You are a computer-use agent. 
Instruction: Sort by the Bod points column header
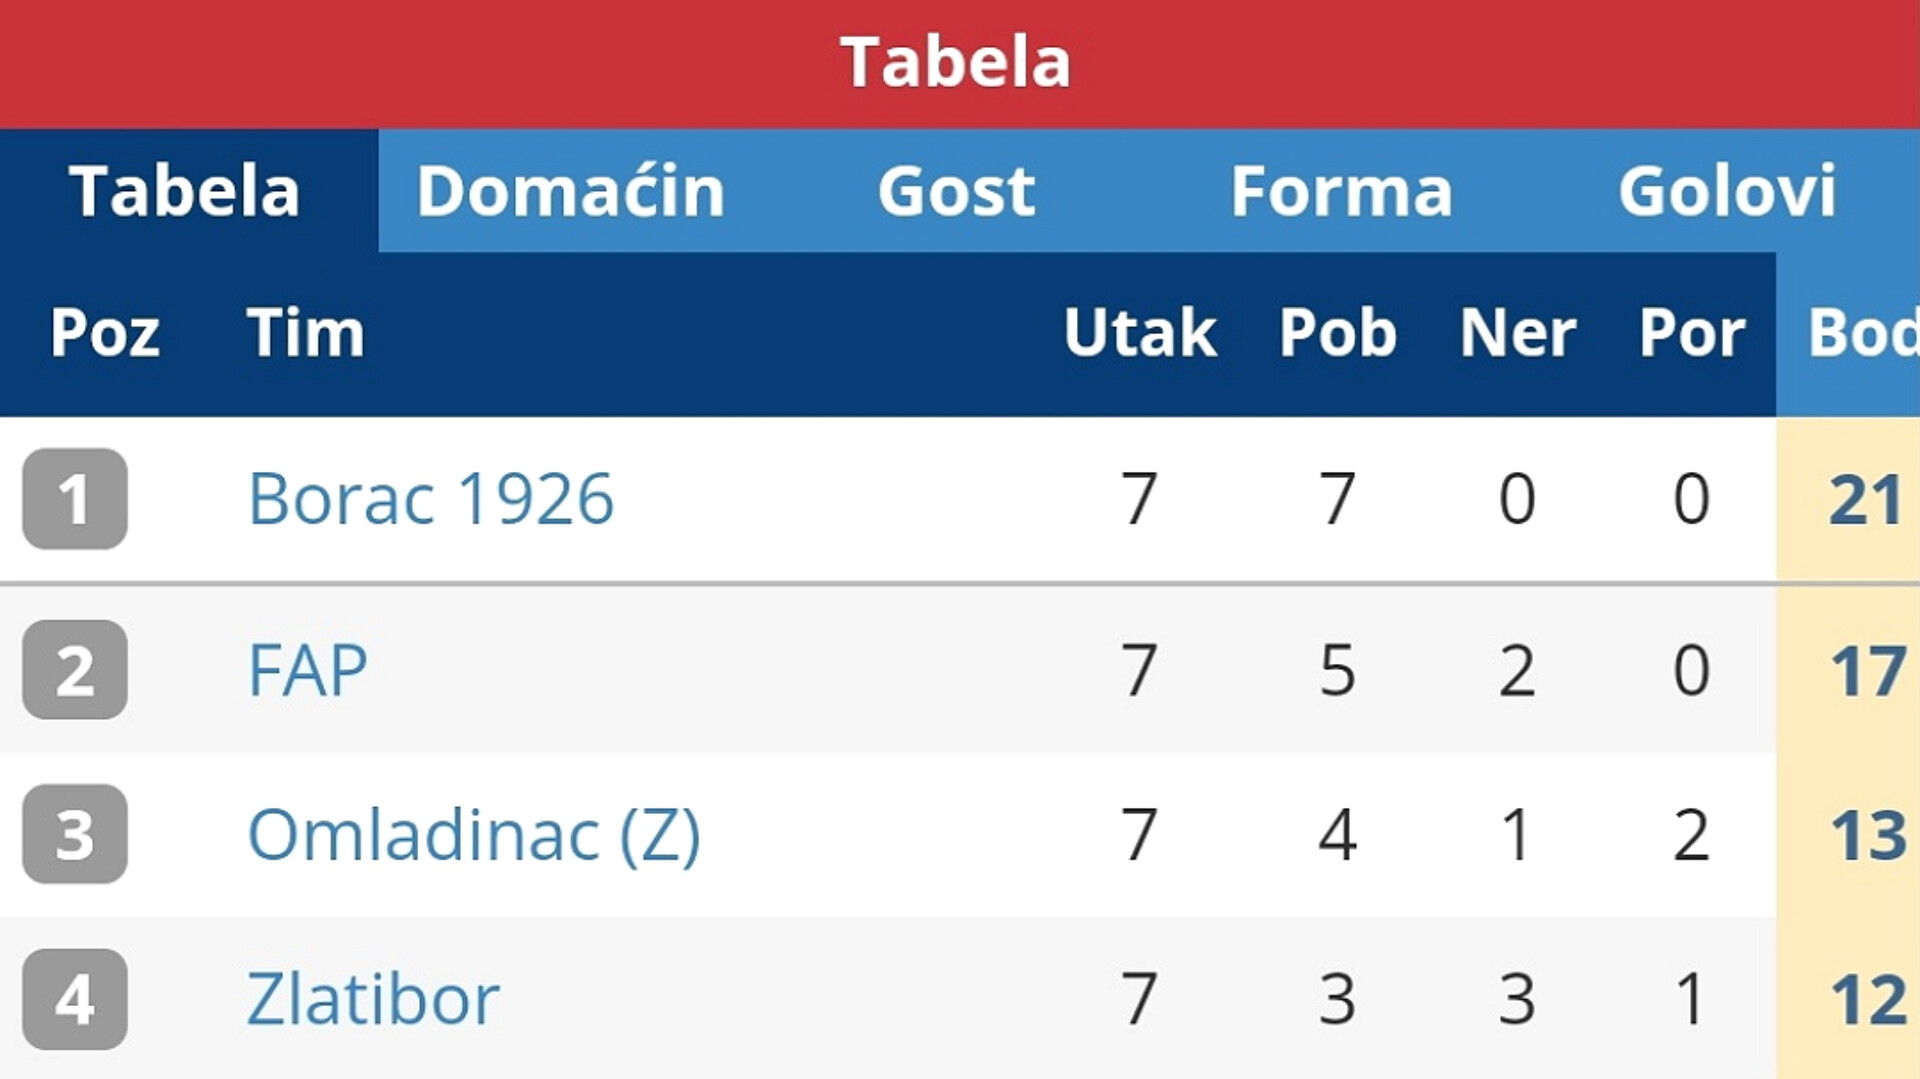point(1862,332)
